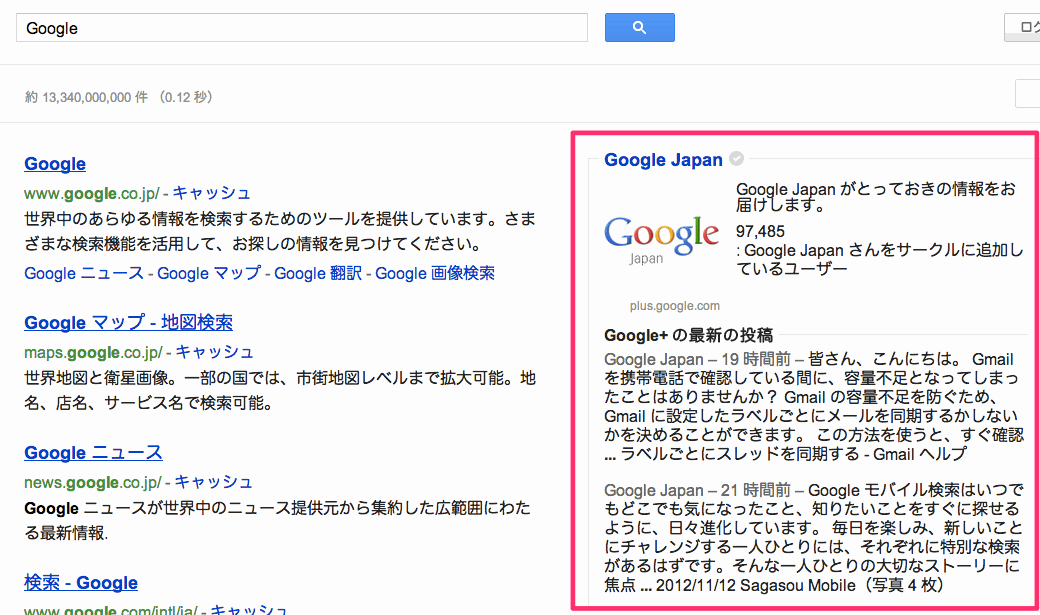The height and width of the screenshot is (615, 1040).
Task: Click the result count 約 13,340,000,000 件
Action: coord(86,97)
